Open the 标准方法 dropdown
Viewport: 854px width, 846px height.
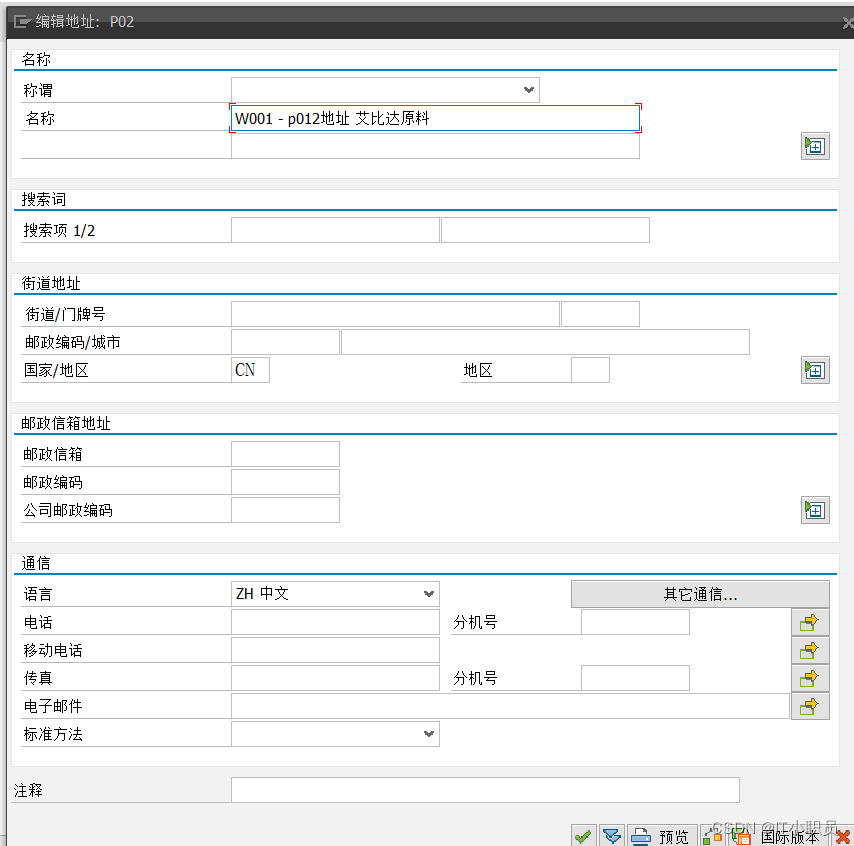click(428, 734)
